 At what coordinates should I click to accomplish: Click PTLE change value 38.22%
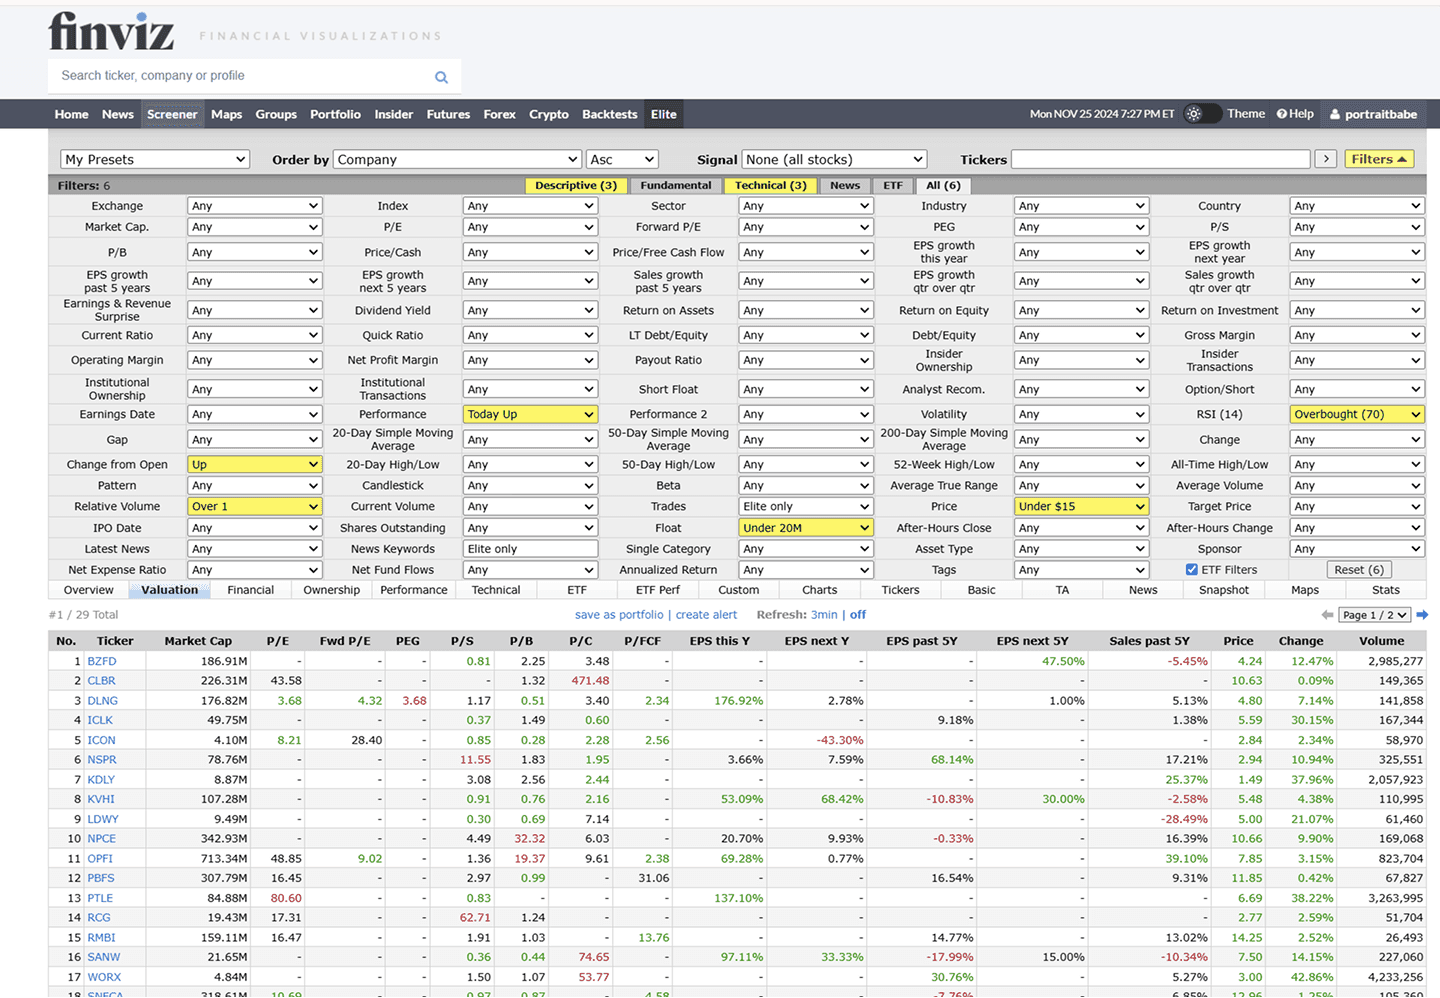pyautogui.click(x=1313, y=898)
